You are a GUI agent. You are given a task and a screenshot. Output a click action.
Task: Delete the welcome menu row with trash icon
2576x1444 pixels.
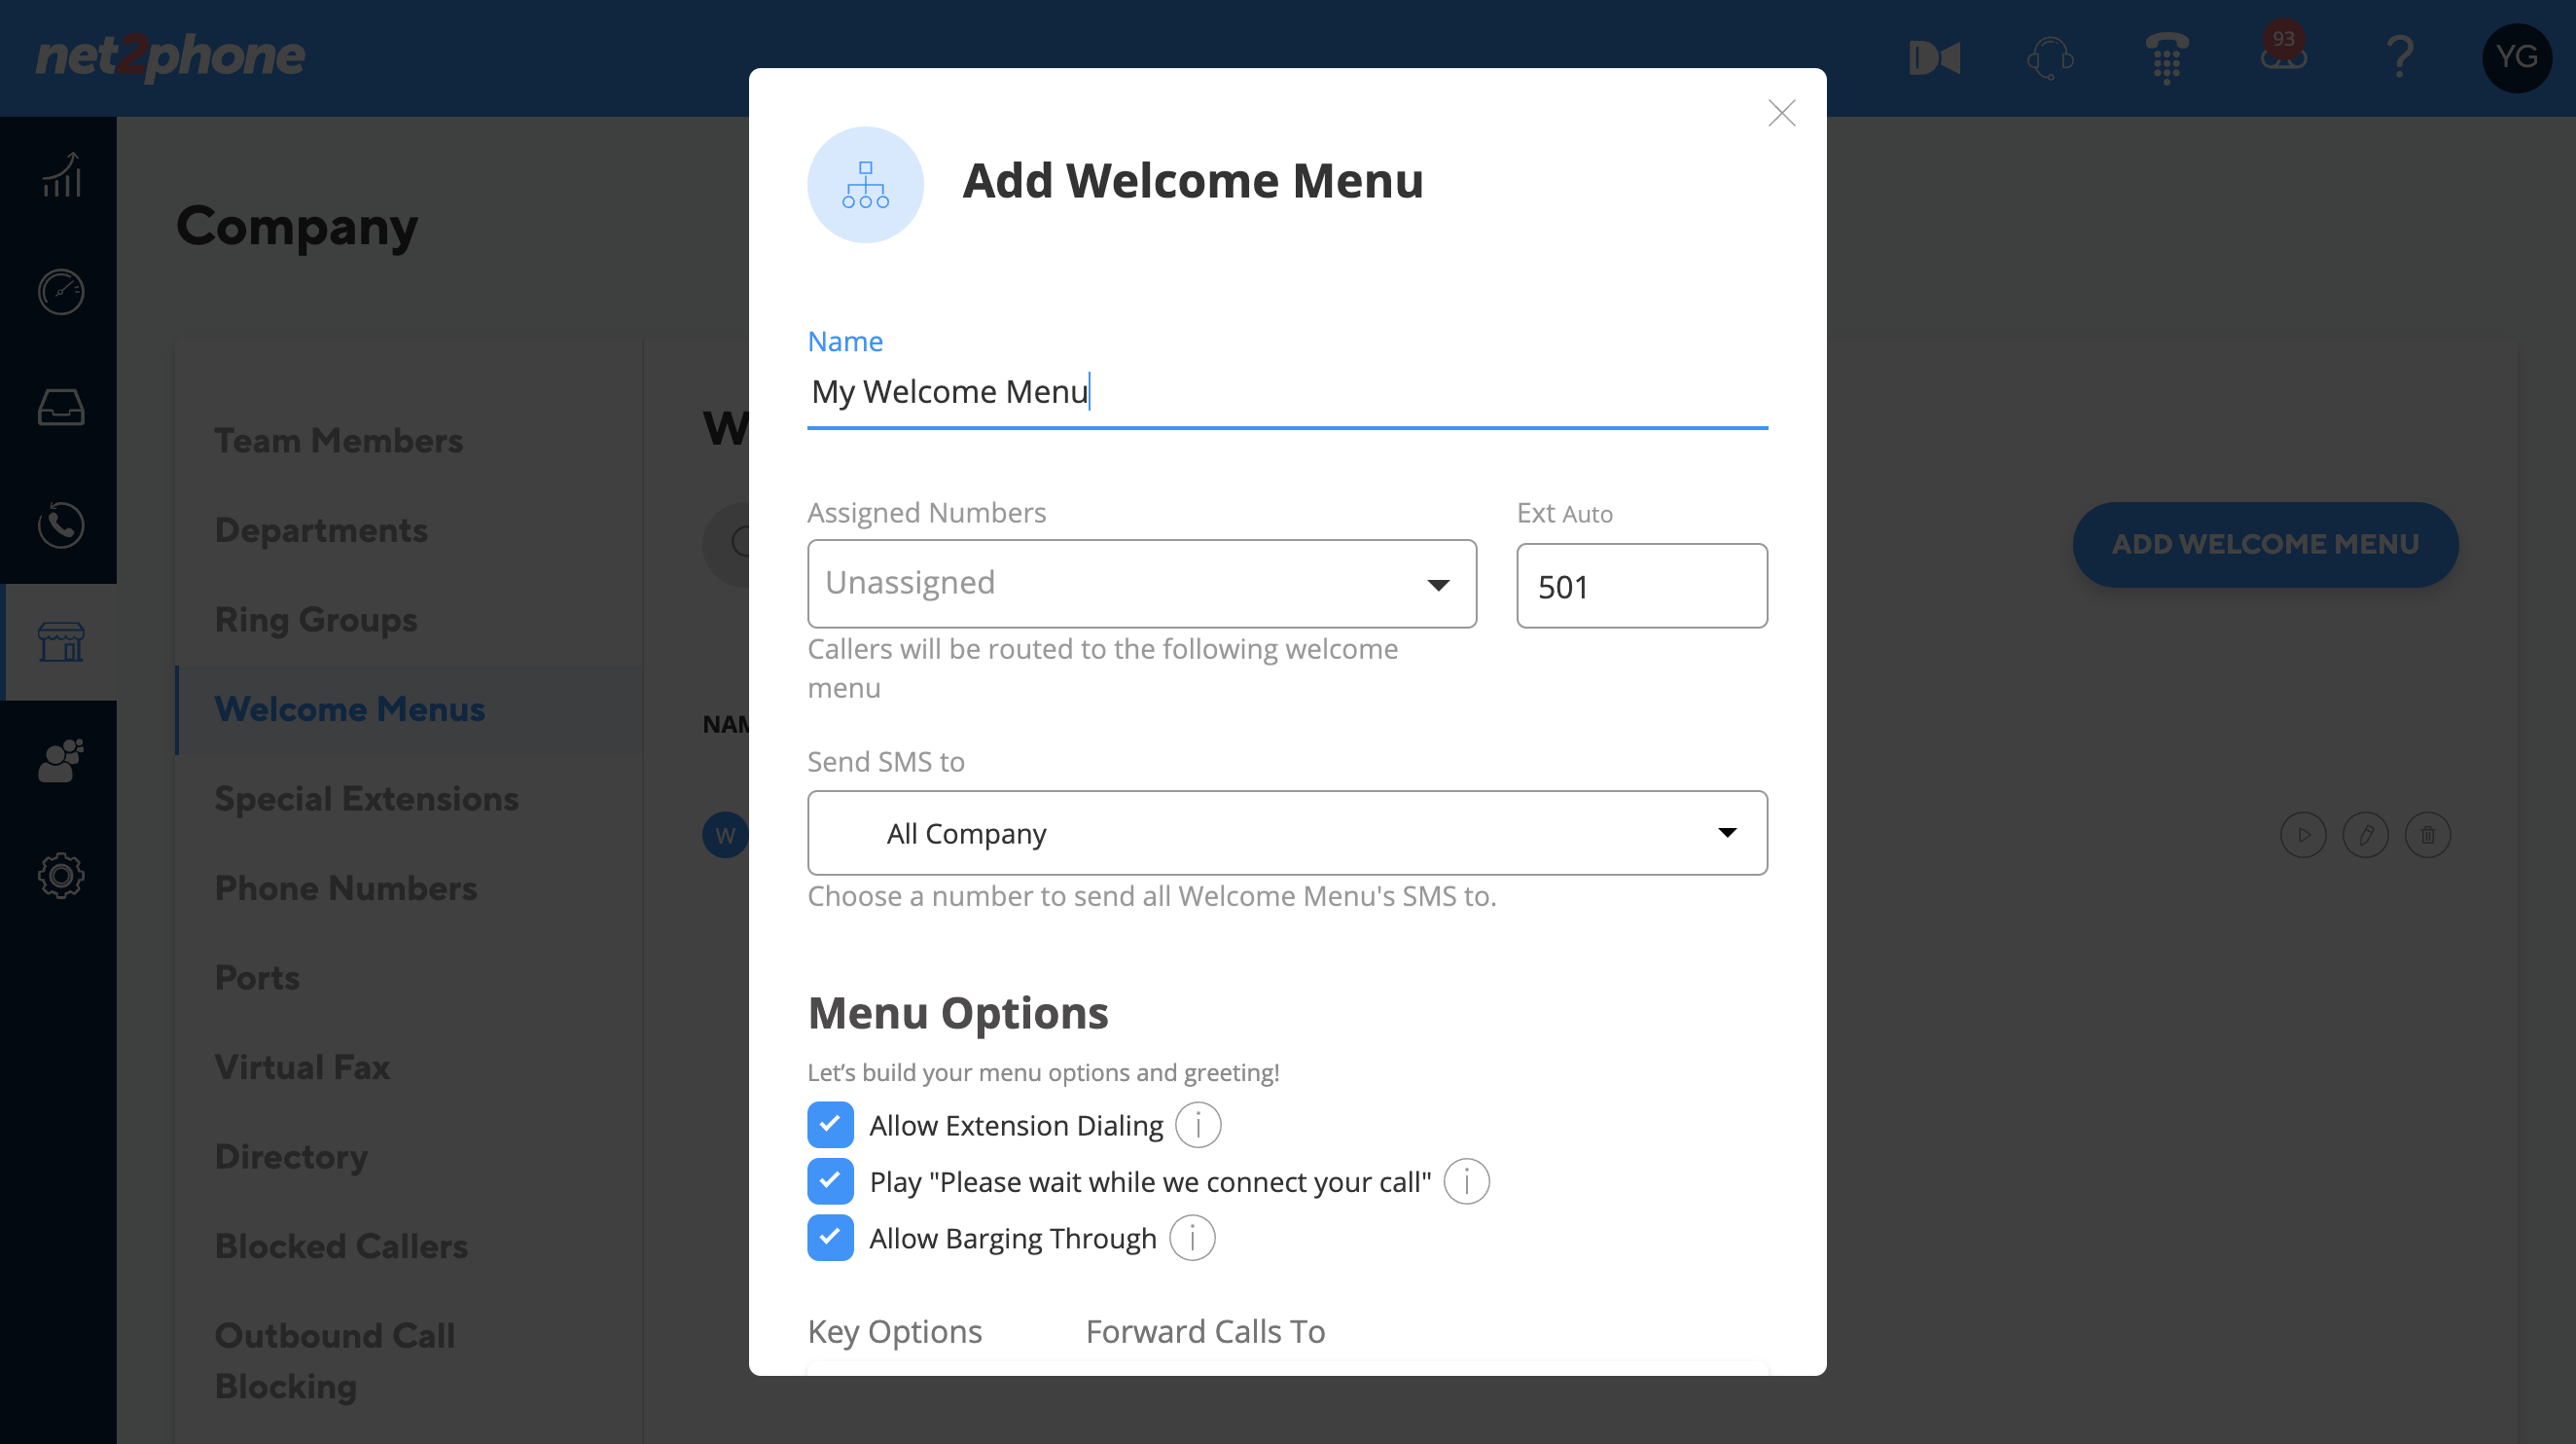(x=2427, y=835)
